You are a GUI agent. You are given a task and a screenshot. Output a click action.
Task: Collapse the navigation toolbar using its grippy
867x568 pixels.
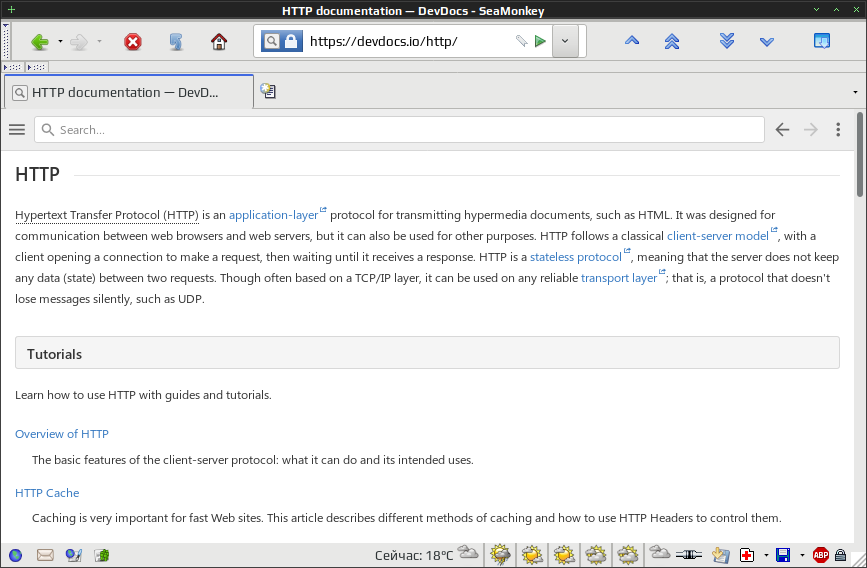pyautogui.click(x=6, y=41)
